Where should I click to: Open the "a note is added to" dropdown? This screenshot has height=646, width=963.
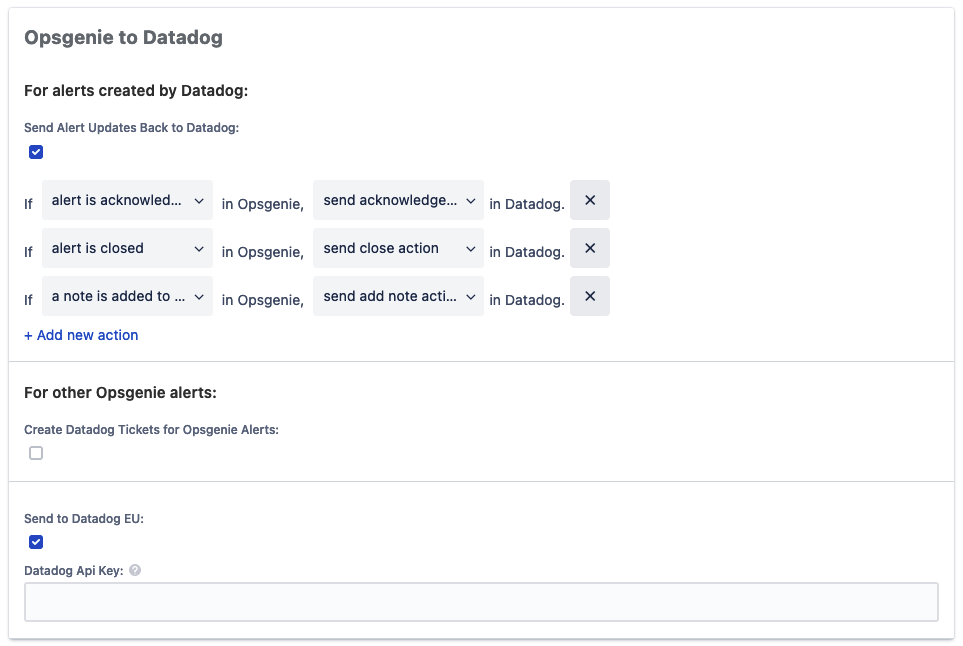127,295
